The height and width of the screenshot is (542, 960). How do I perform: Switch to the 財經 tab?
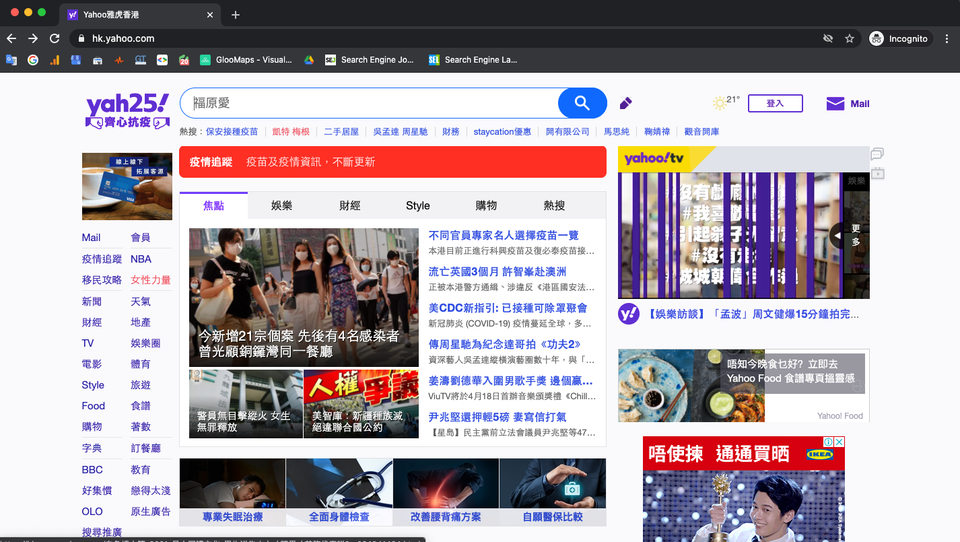(350, 206)
